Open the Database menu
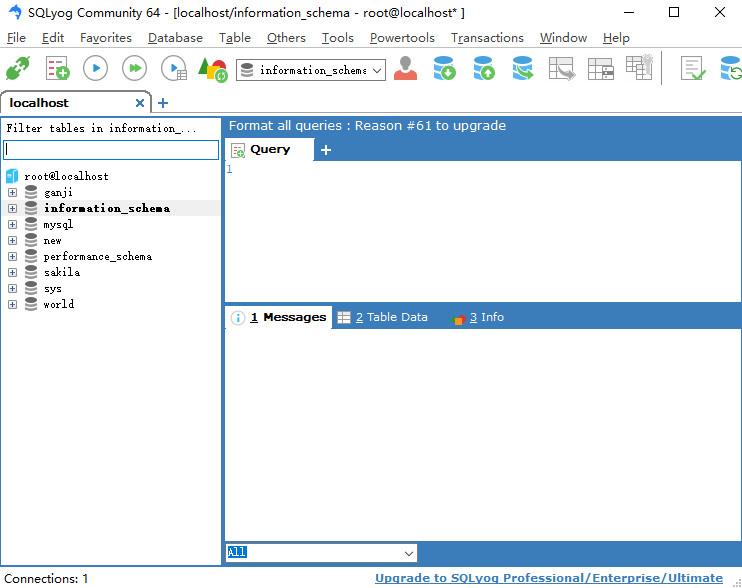This screenshot has height=588, width=742. pyautogui.click(x=175, y=38)
